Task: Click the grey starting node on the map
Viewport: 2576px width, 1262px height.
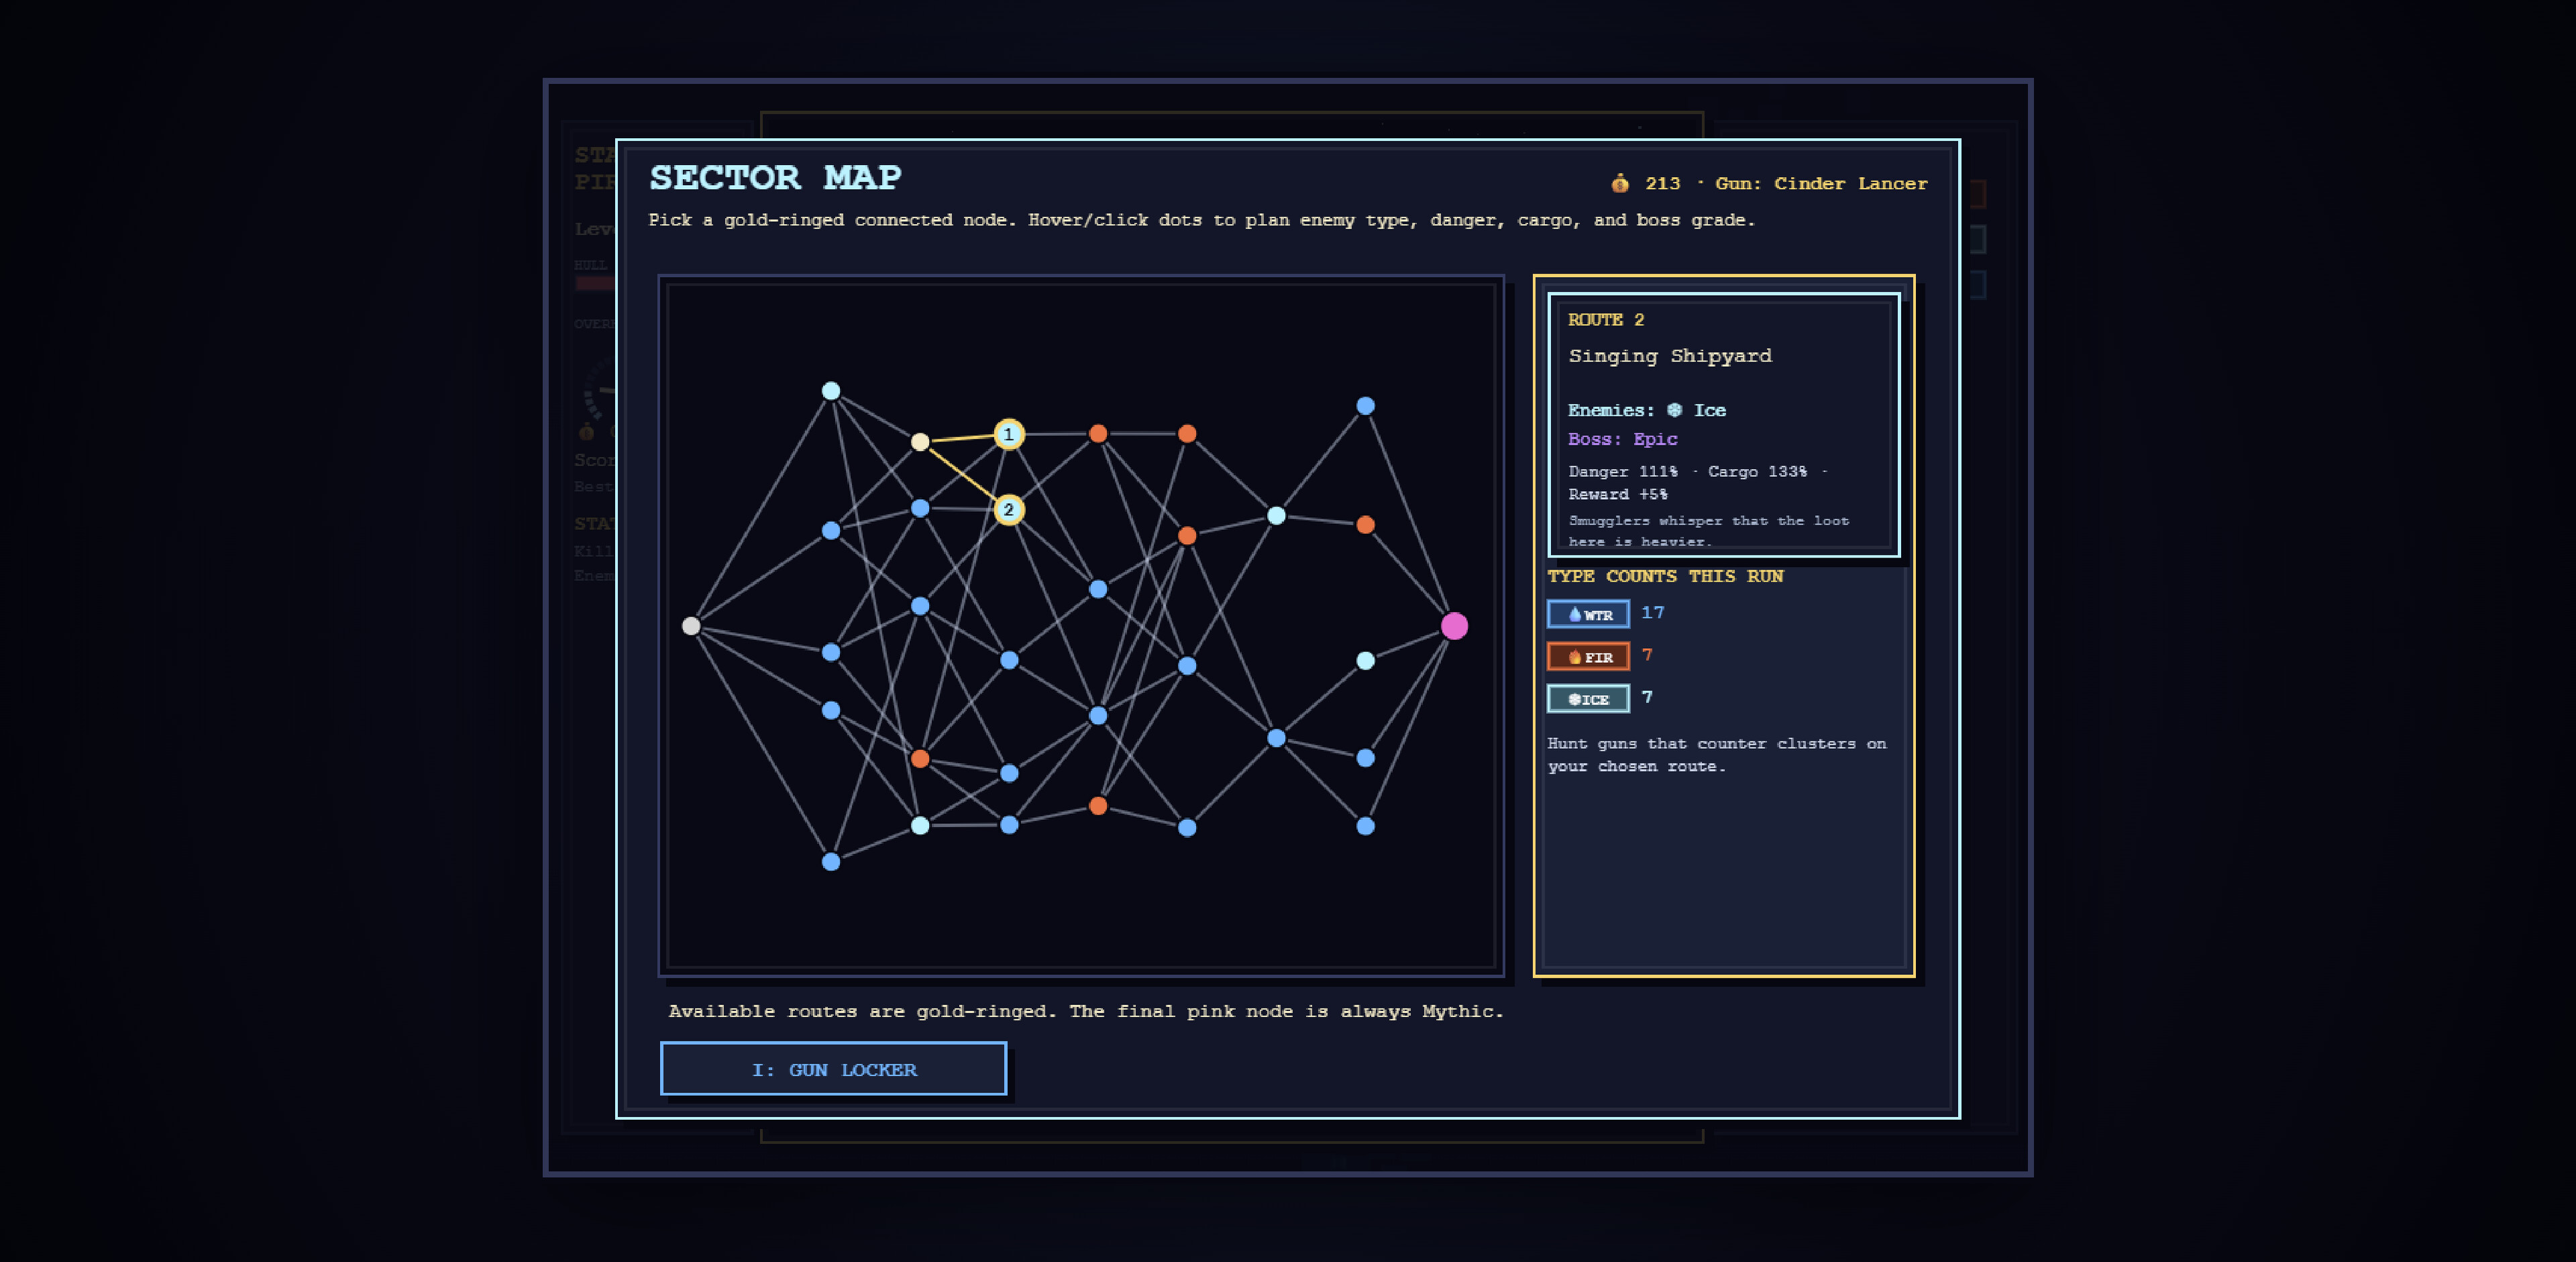Action: [691, 626]
